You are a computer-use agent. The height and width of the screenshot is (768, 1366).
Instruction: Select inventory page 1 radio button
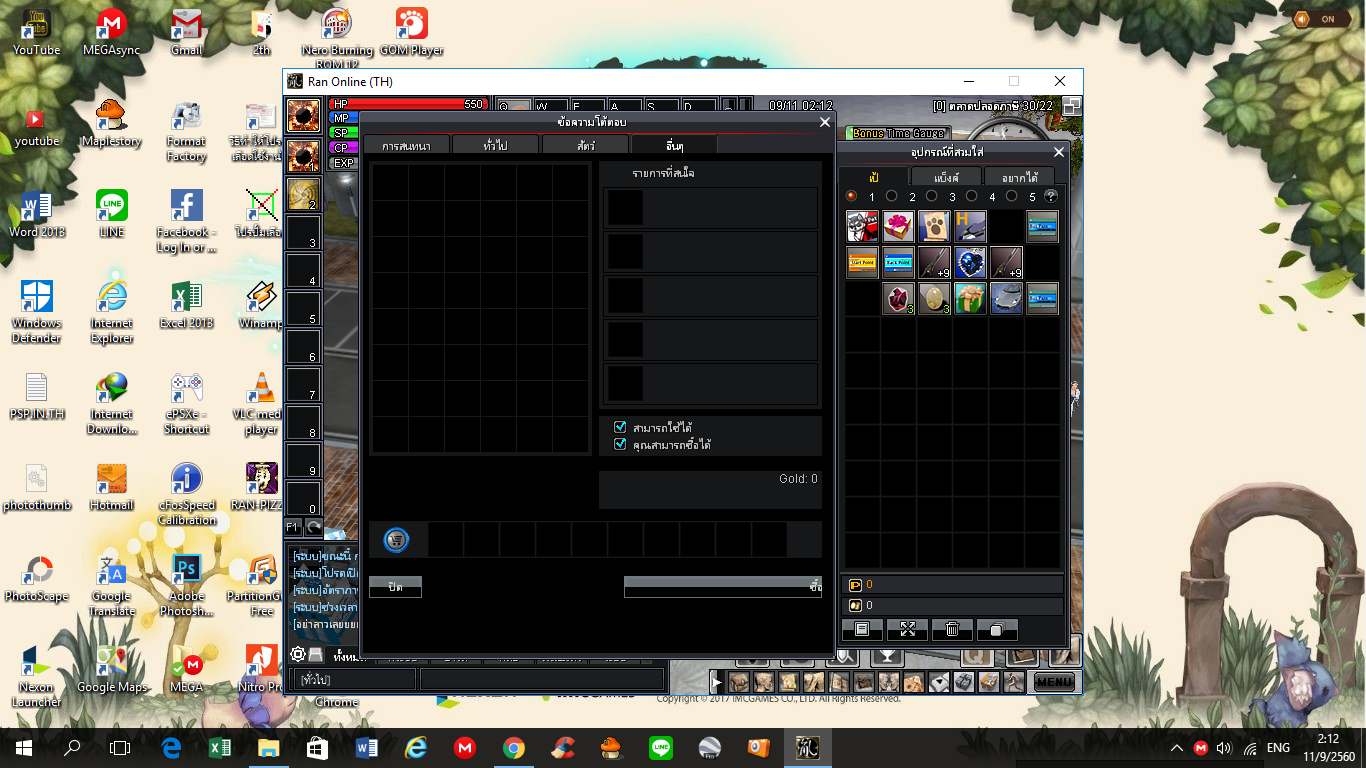point(852,196)
